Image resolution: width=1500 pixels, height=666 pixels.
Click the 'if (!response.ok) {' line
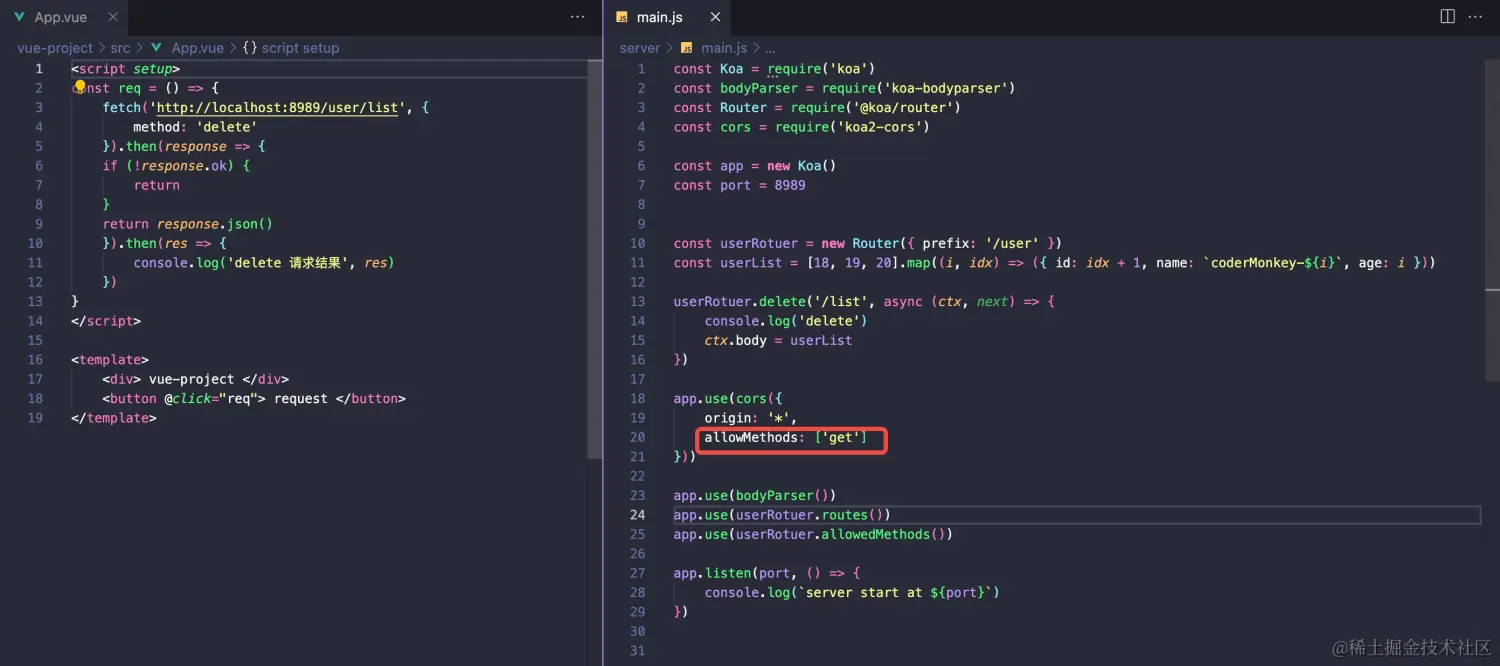pyautogui.click(x=176, y=166)
